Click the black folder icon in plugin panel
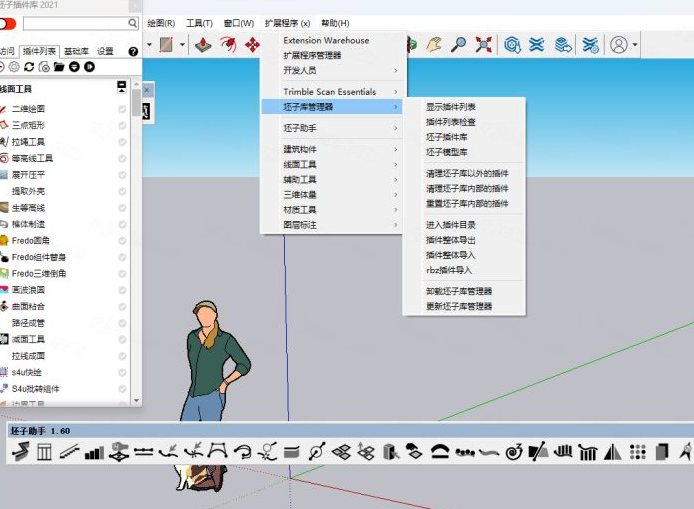Viewport: 694px width, 509px height. coord(59,67)
